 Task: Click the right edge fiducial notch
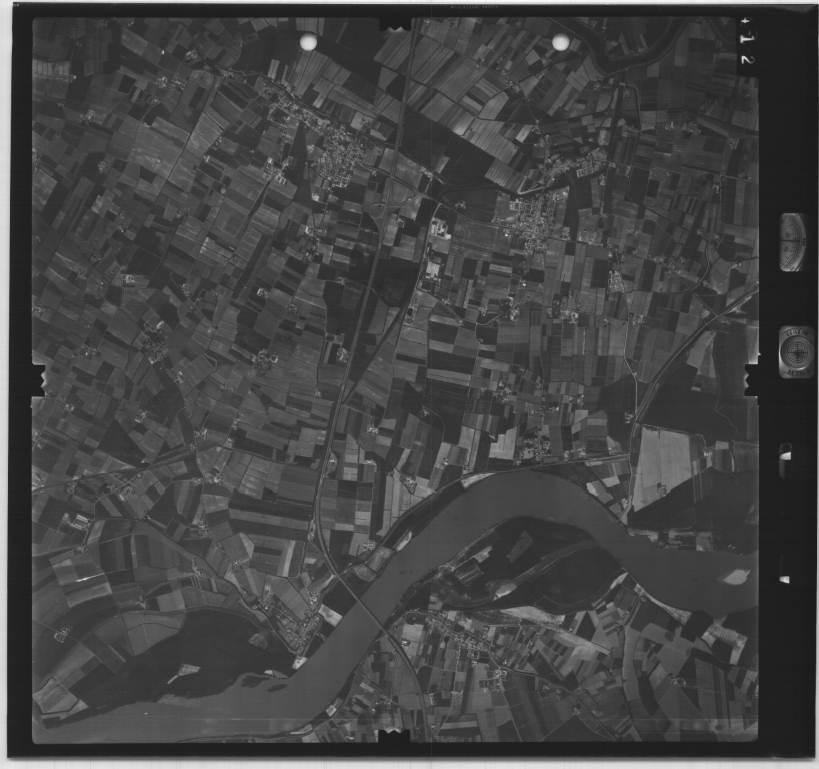752,380
